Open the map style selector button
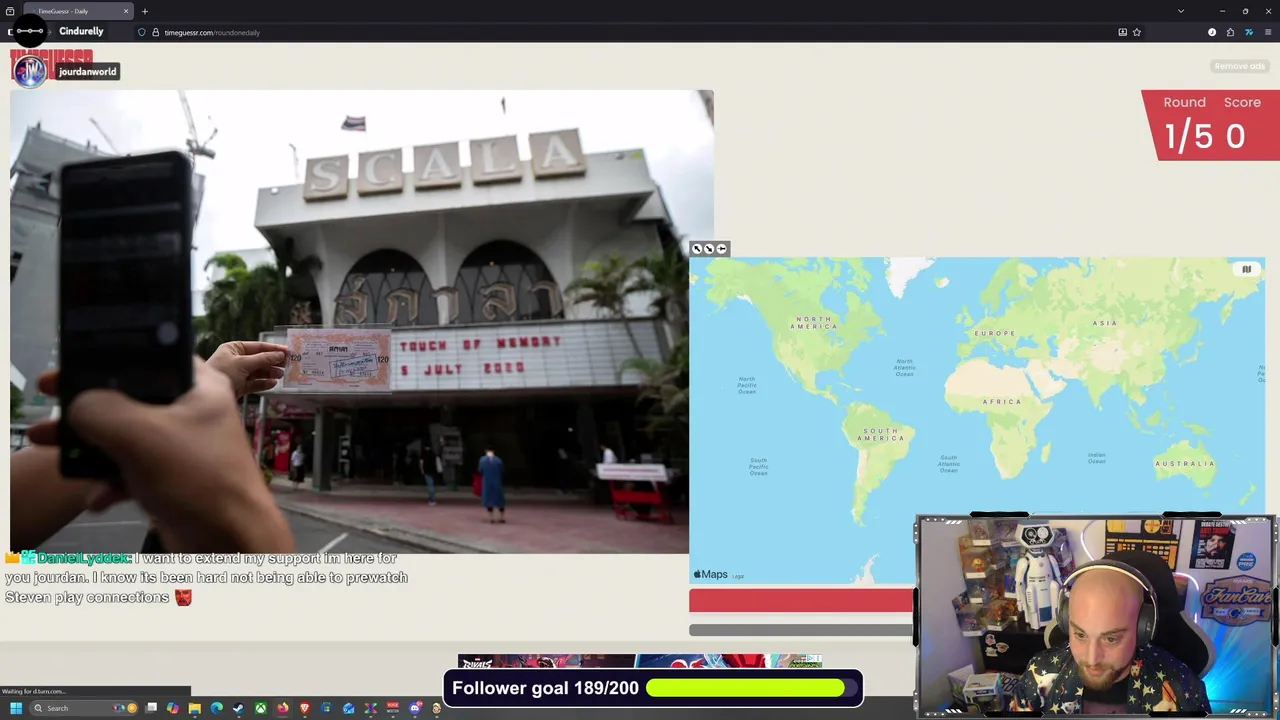Viewport: 1280px width, 720px height. (x=1246, y=269)
